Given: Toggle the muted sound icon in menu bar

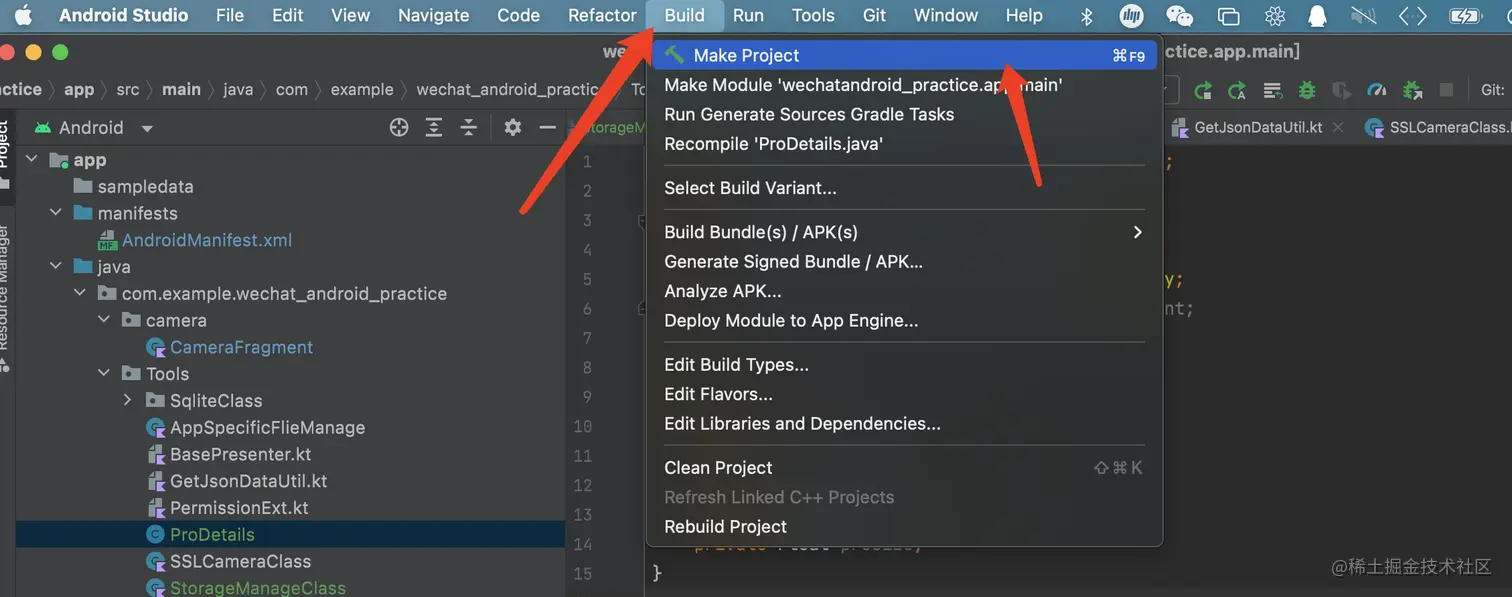Looking at the screenshot, I should (x=1363, y=15).
